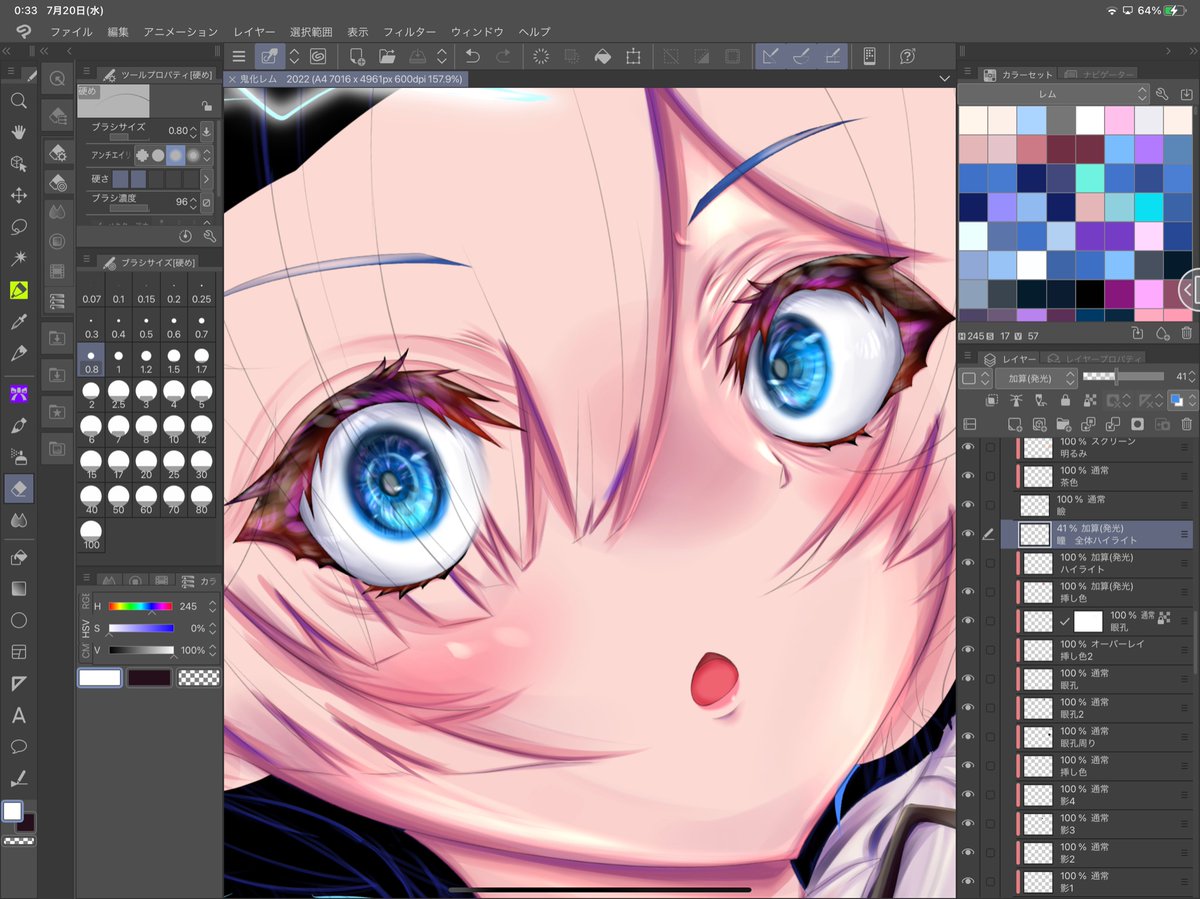Open the フィルター menu
The height and width of the screenshot is (899, 1200).
click(x=409, y=32)
